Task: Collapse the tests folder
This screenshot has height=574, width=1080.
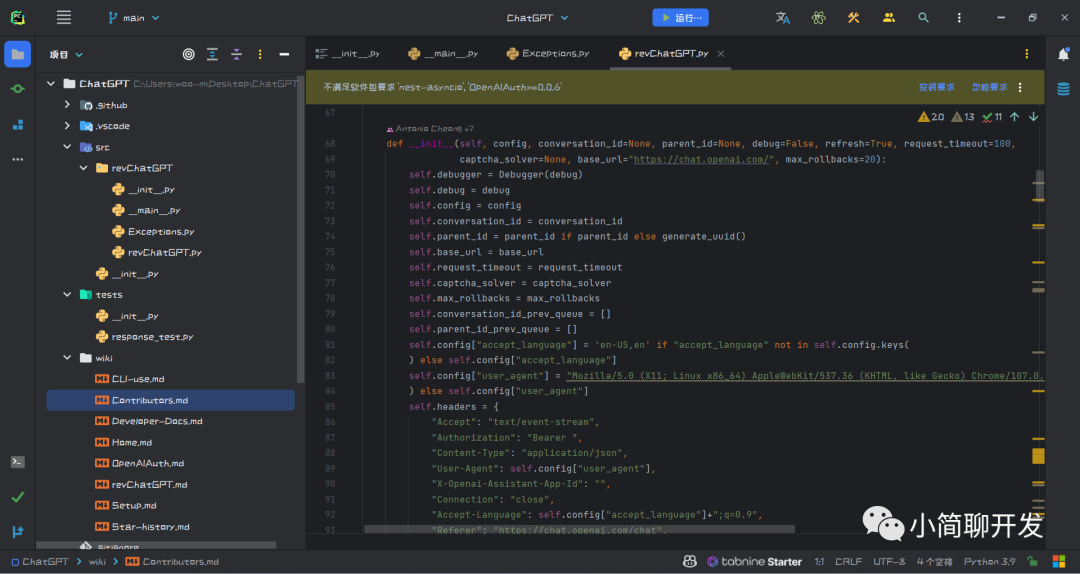Action: pyautogui.click(x=67, y=294)
